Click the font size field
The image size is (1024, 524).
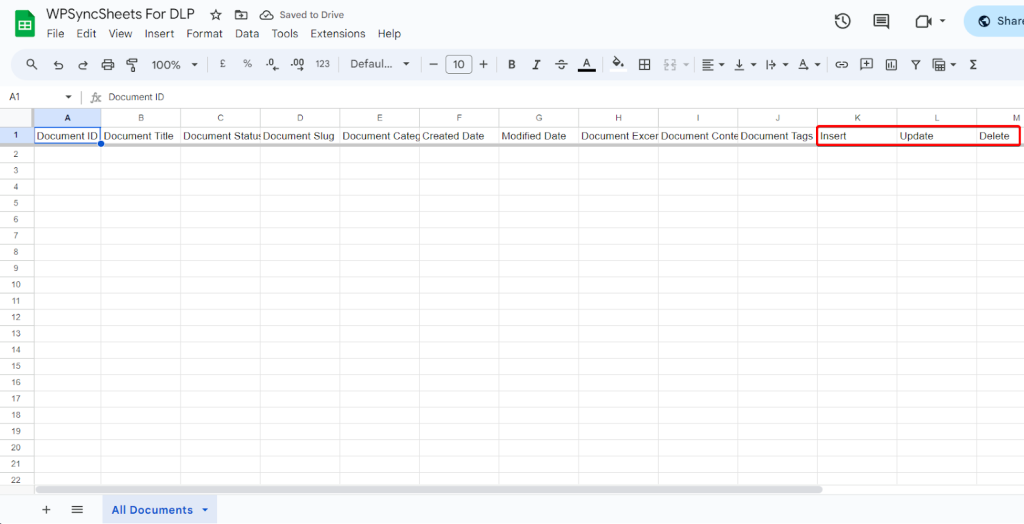tap(458, 64)
